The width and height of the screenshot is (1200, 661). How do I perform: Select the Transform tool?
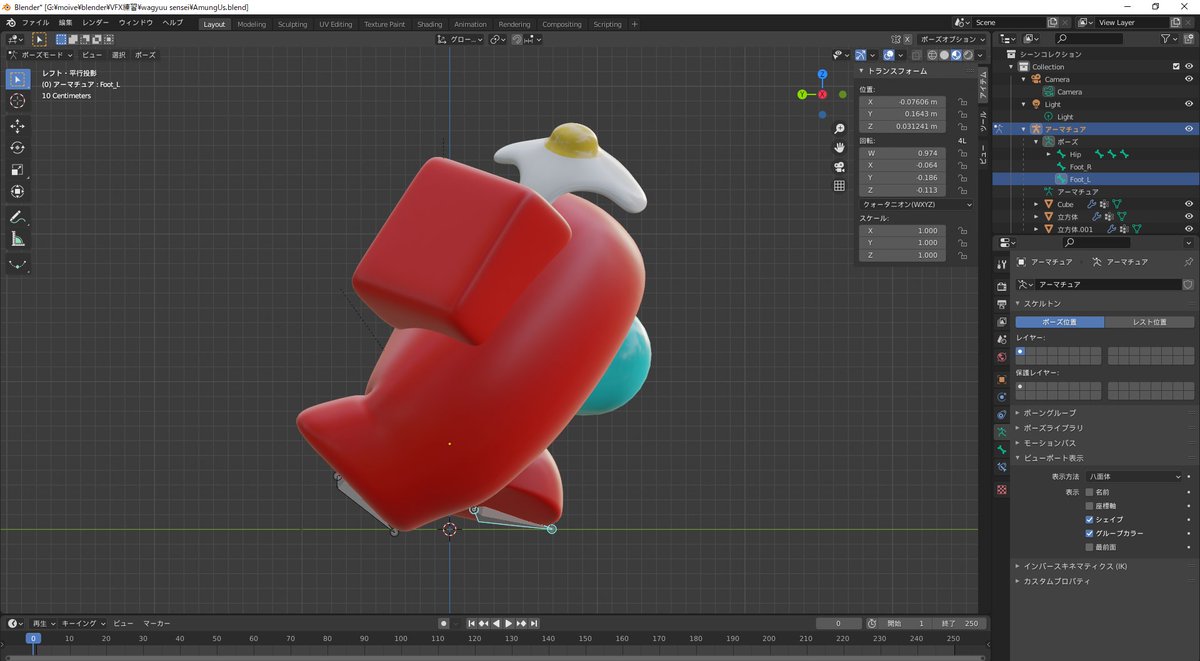point(18,191)
